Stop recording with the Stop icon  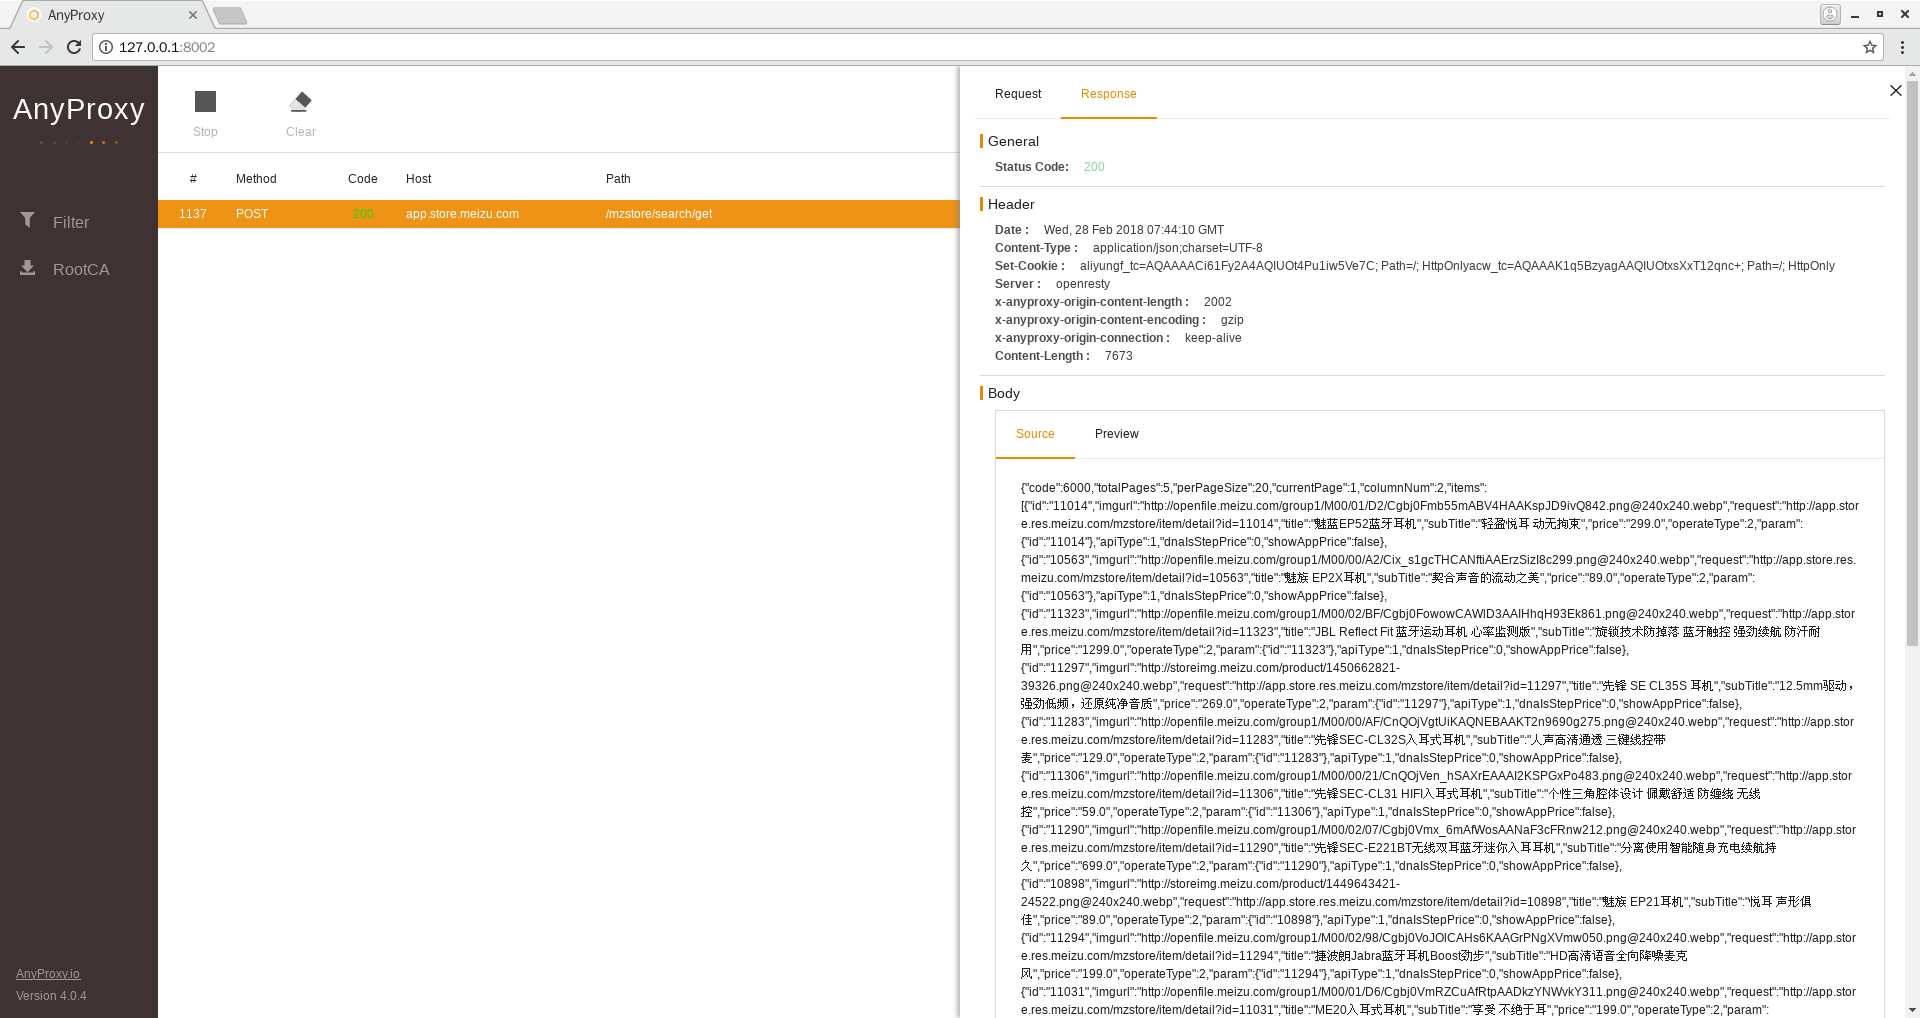[x=205, y=102]
